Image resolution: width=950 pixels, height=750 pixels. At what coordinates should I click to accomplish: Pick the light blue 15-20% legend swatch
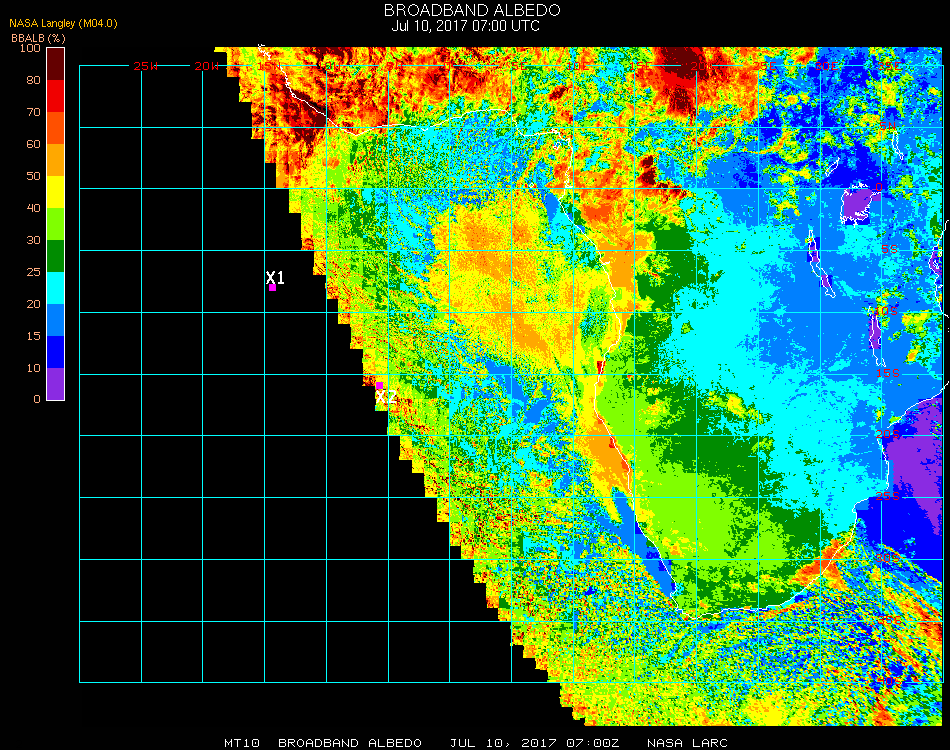pyautogui.click(x=56, y=320)
